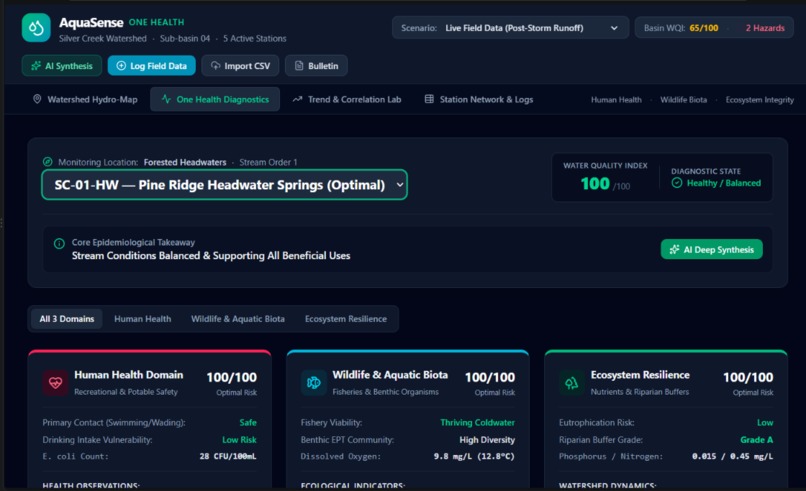Viewport: 806px width, 491px height.
Task: Filter by Ecosystem Resilience domain
Action: (345, 319)
